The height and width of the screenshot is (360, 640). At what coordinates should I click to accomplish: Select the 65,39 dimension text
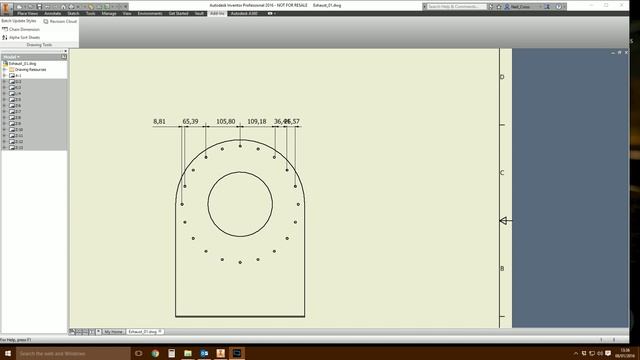point(190,121)
